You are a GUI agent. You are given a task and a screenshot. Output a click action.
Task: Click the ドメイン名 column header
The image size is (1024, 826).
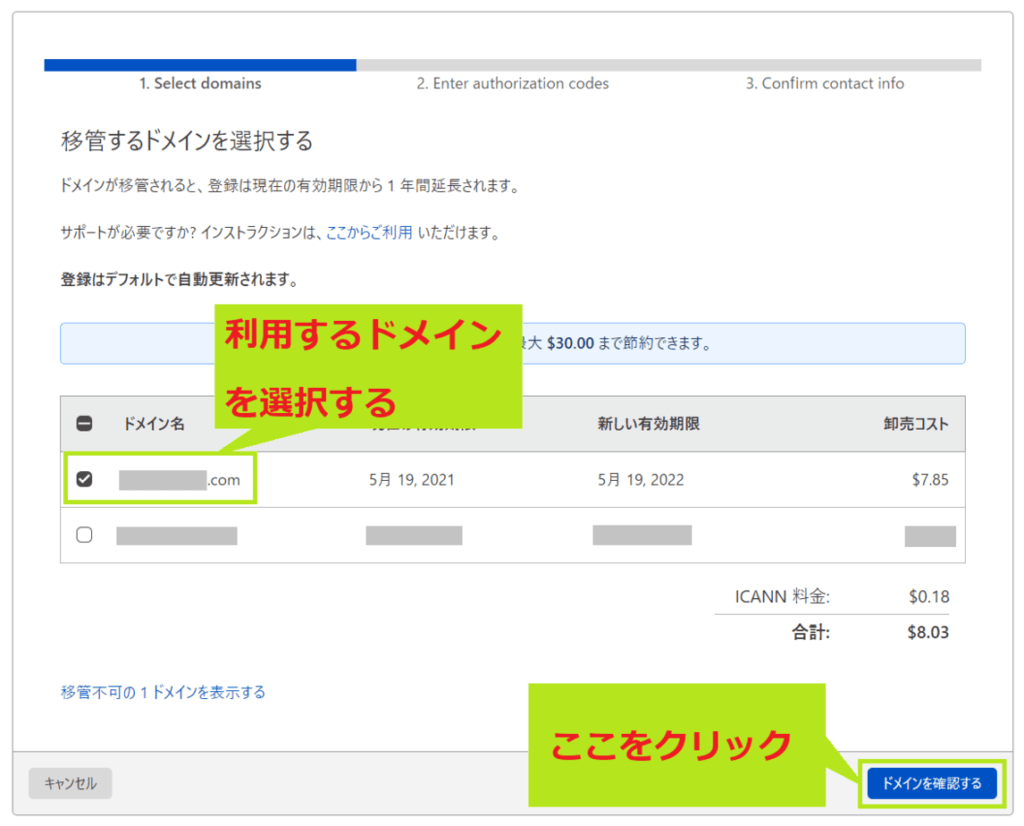[x=152, y=422]
